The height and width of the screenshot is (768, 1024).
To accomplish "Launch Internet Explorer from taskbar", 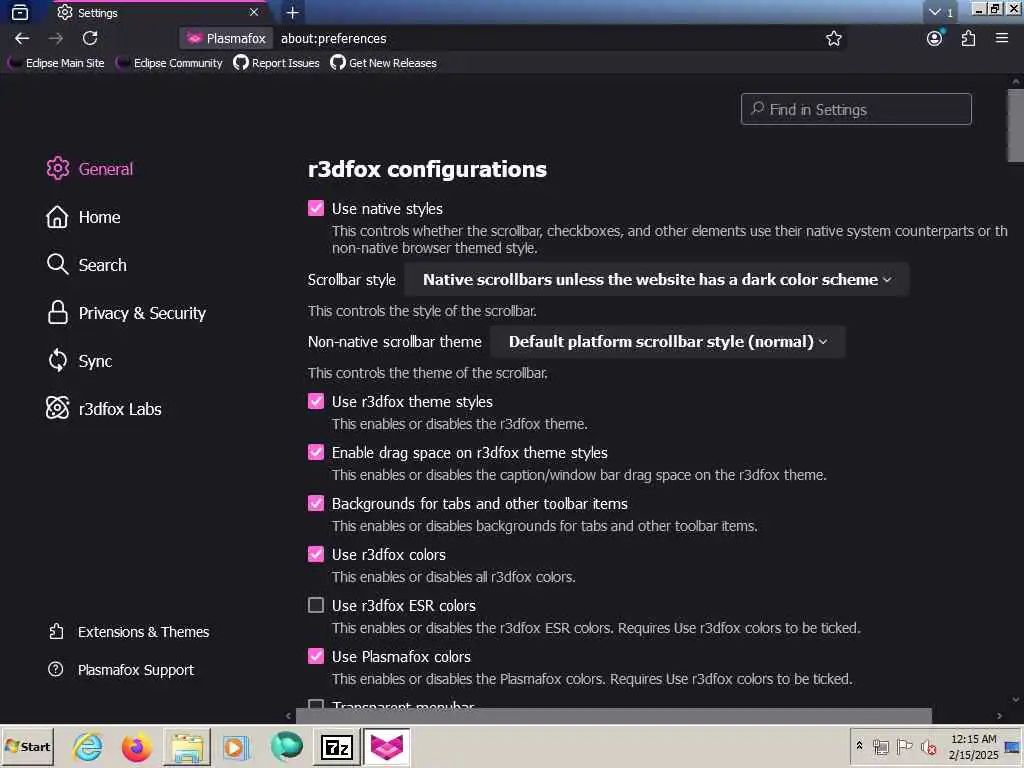I will coord(88,746).
